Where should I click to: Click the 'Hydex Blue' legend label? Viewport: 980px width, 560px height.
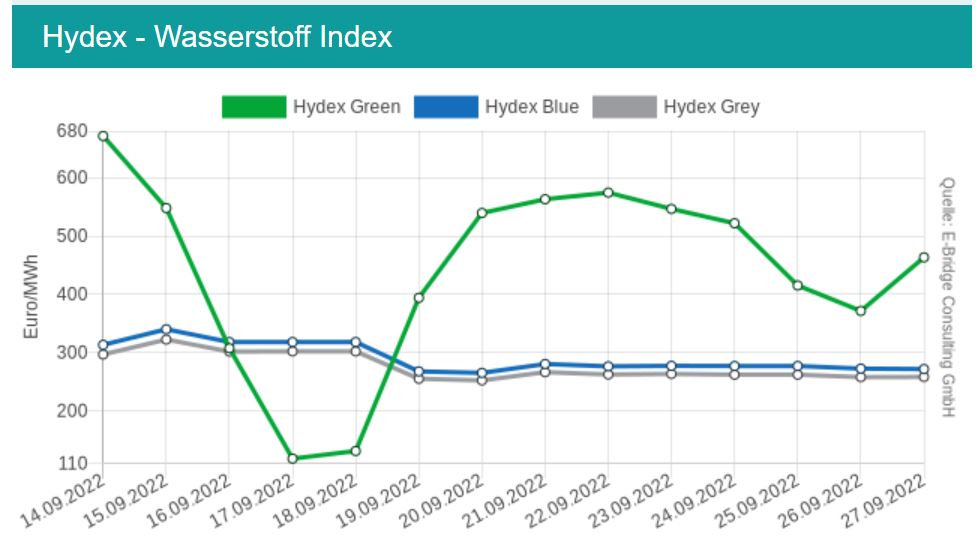click(x=532, y=107)
